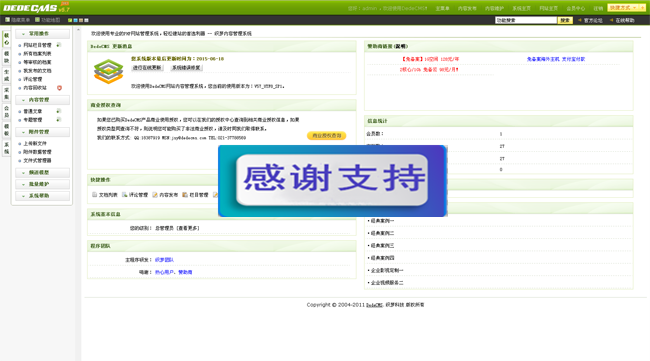The width and height of the screenshot is (650, 361).
Task: Select the green skin color swatch
Action: 70,20
